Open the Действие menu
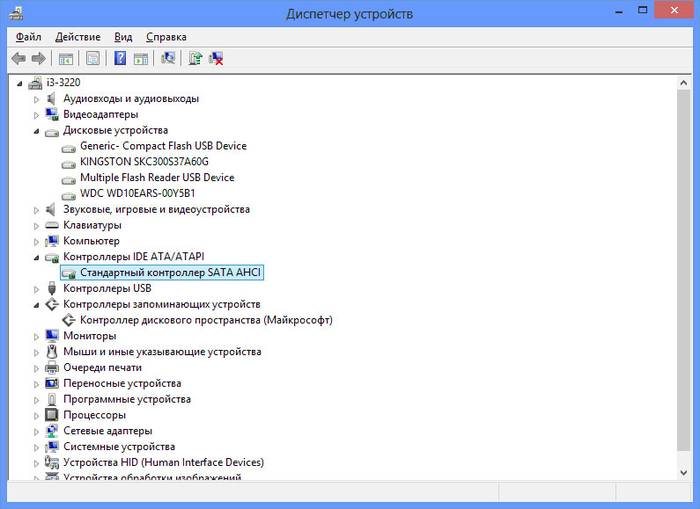 click(x=77, y=36)
